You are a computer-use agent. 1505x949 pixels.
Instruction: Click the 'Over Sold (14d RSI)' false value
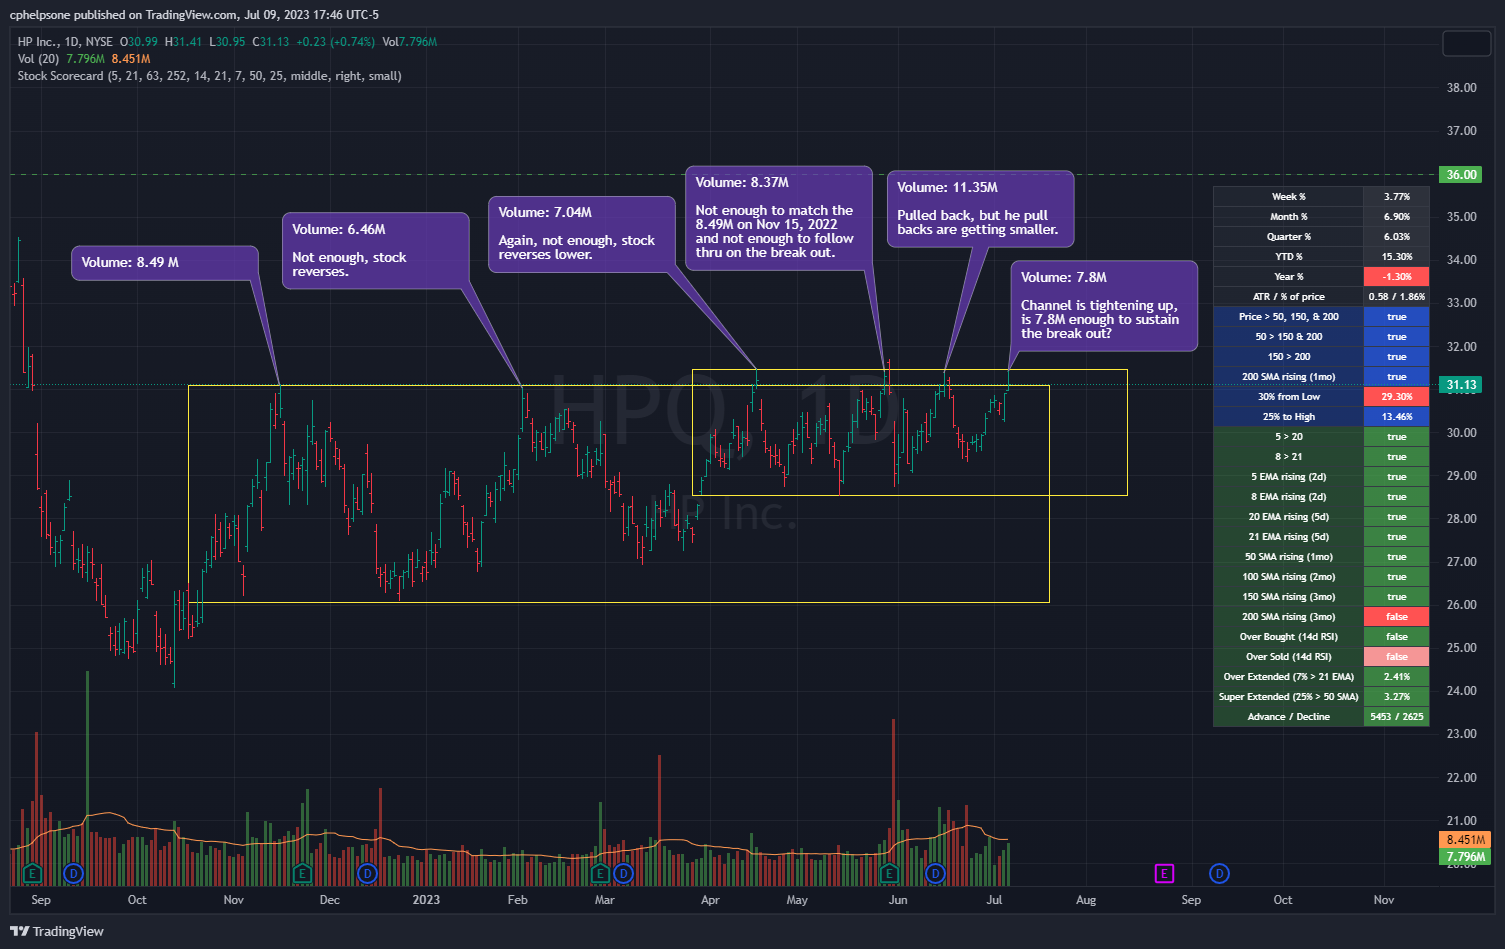(1396, 657)
